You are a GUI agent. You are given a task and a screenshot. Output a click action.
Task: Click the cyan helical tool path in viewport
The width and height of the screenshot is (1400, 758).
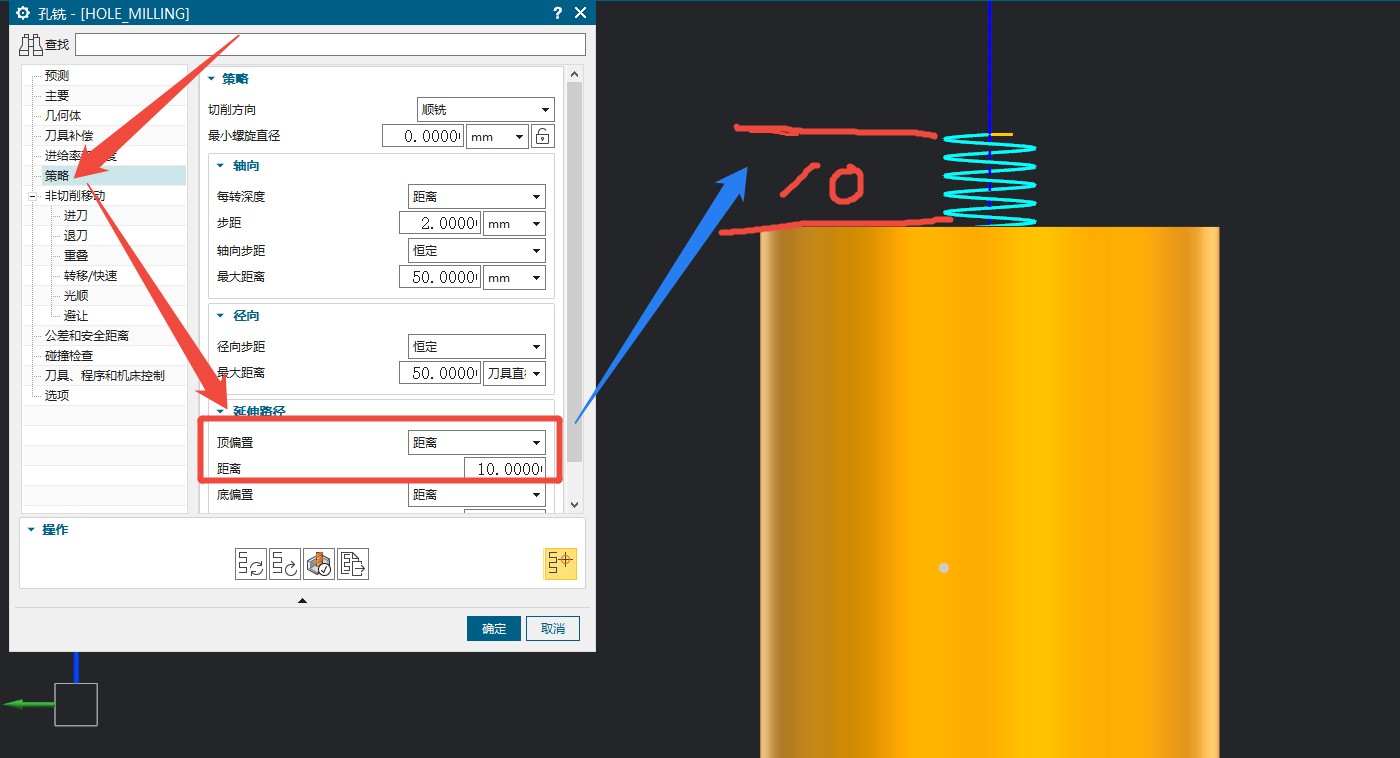click(x=990, y=181)
